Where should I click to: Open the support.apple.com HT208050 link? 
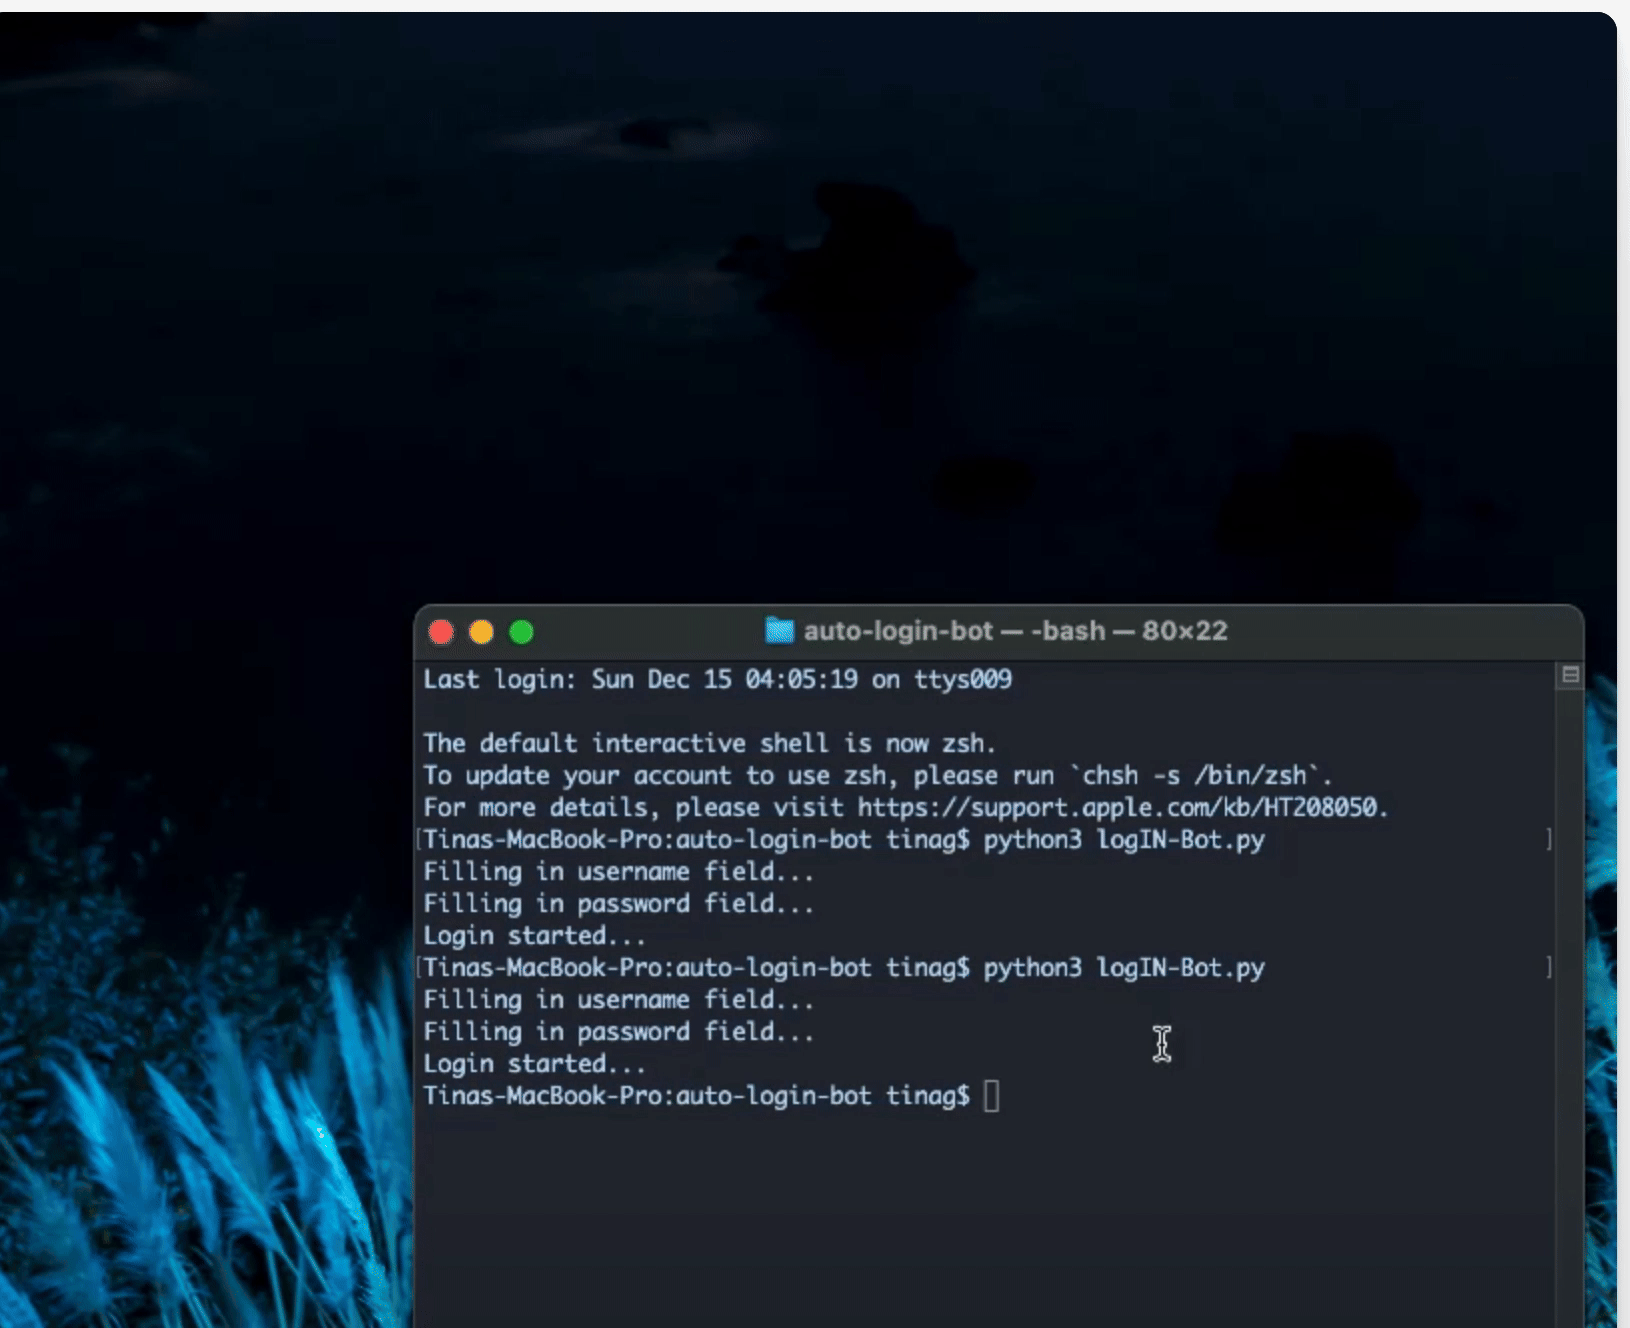click(x=1117, y=808)
